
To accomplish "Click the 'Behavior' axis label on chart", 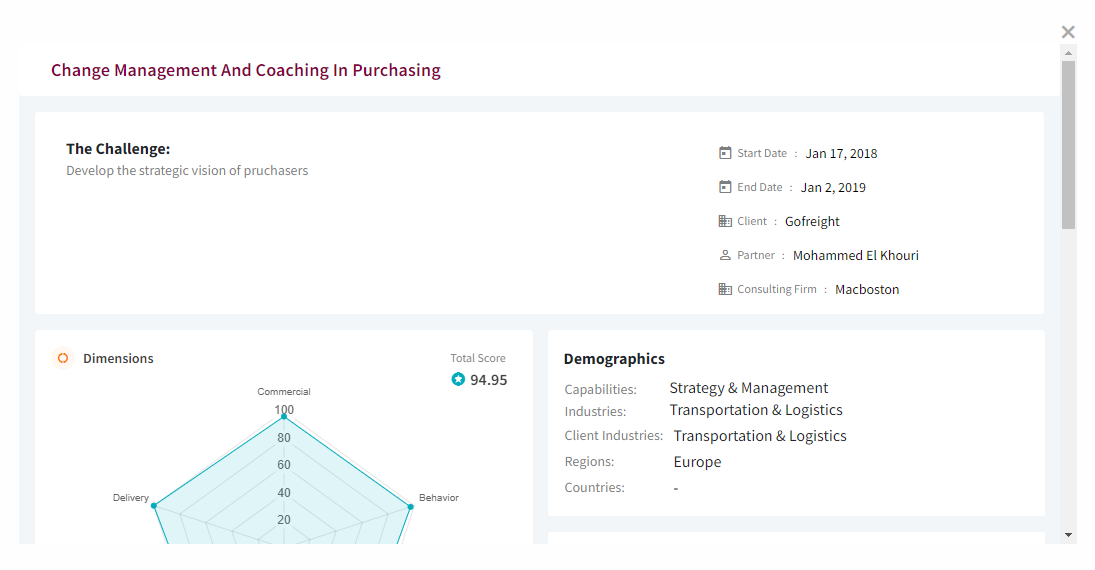I will point(439,498).
